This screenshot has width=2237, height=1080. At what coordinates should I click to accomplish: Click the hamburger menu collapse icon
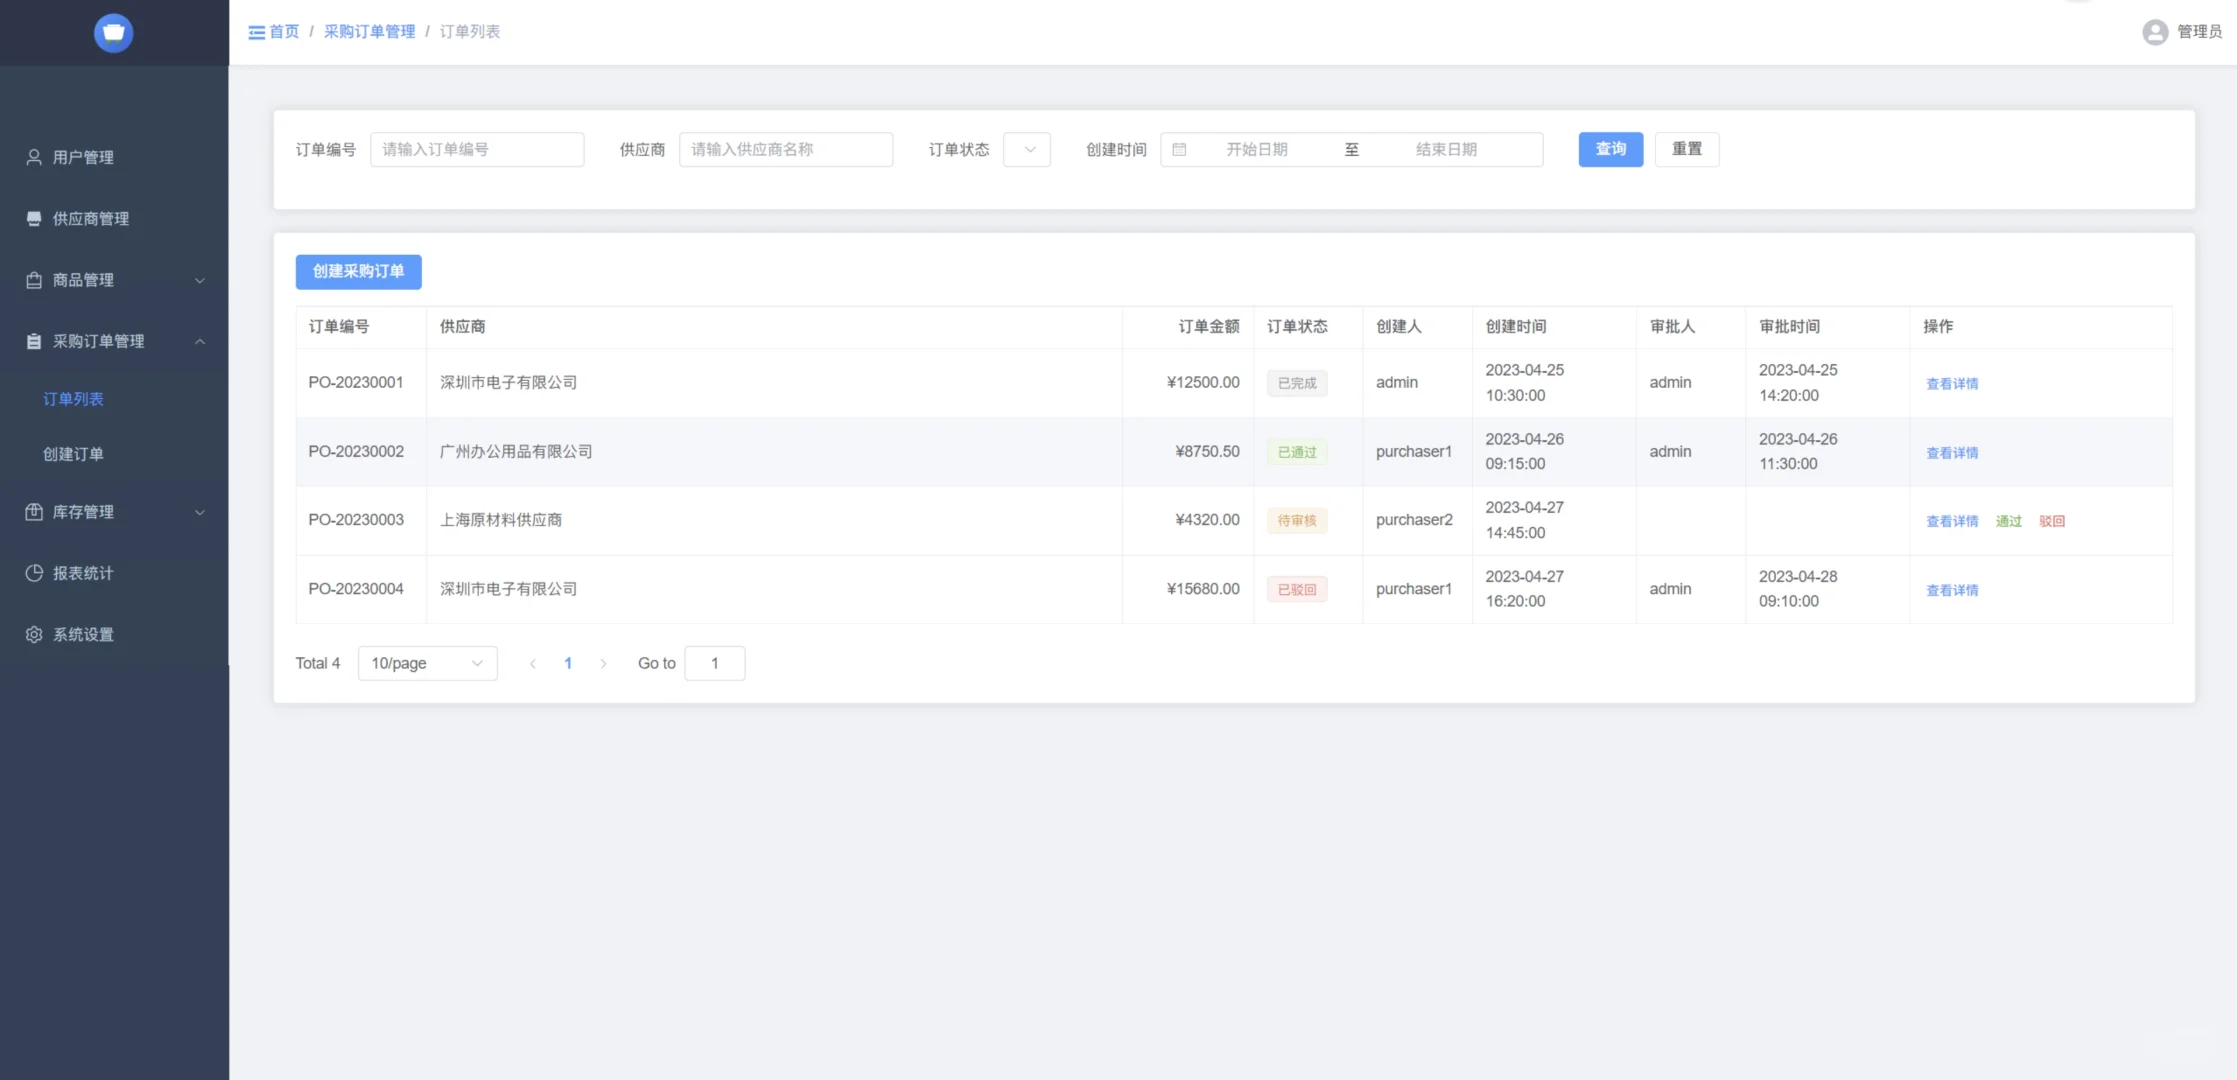(257, 32)
